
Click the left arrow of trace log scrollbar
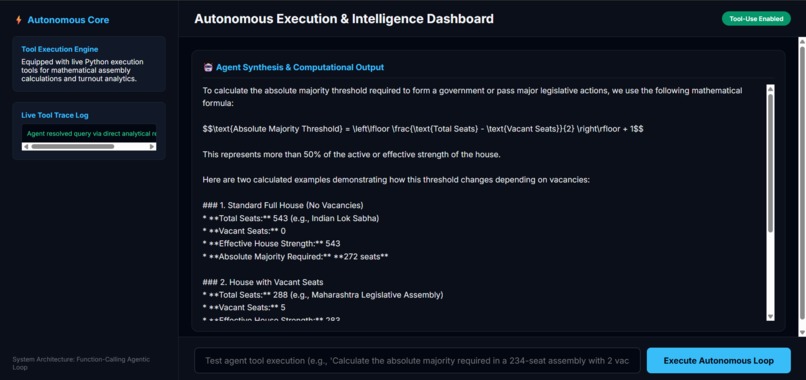pyautogui.click(x=25, y=147)
